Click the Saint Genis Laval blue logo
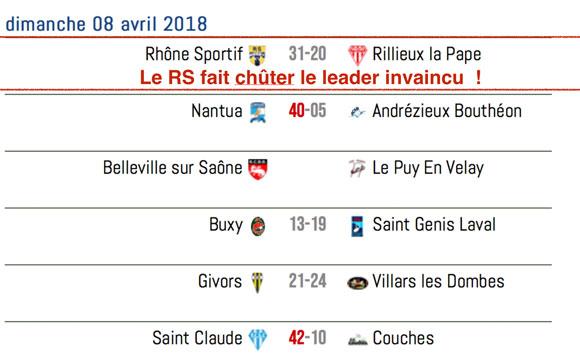The width and height of the screenshot is (580, 364). pos(357,226)
